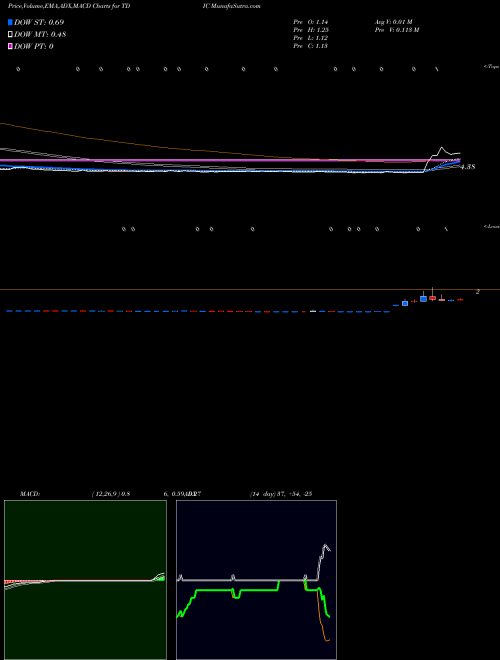Click the chart title 'Price,Volume,EMA,ADX,MACD Charts'
Viewport: 500px width, 660px height.
click(61, 6)
